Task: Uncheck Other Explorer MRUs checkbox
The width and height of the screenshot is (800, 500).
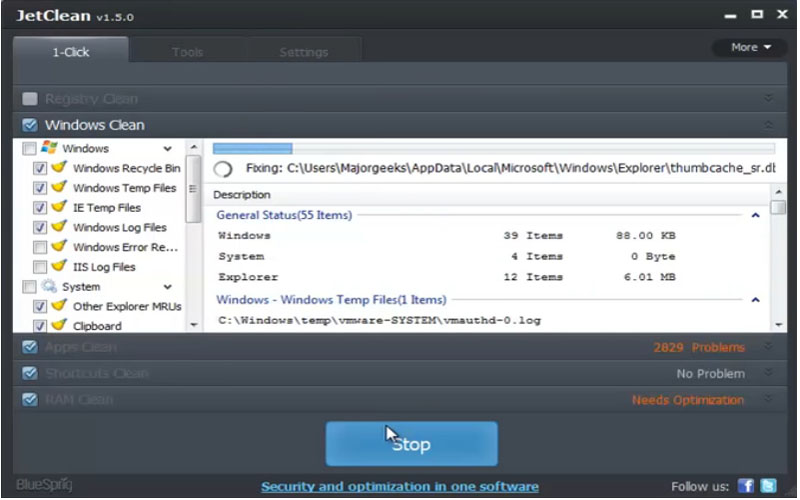Action: (40, 307)
